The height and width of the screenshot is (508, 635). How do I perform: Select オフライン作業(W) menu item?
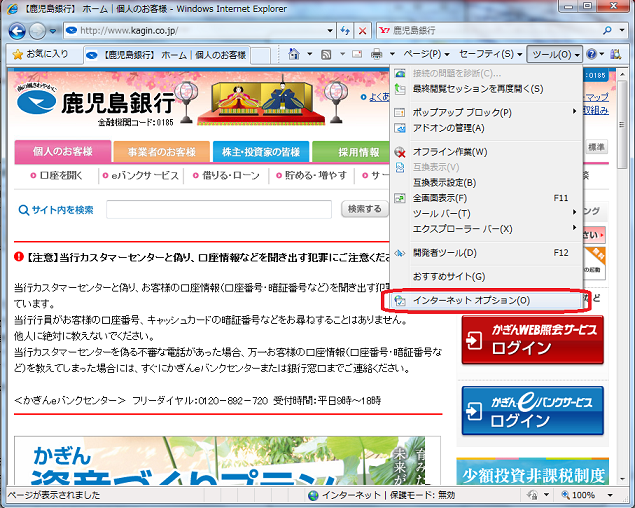tap(486, 152)
